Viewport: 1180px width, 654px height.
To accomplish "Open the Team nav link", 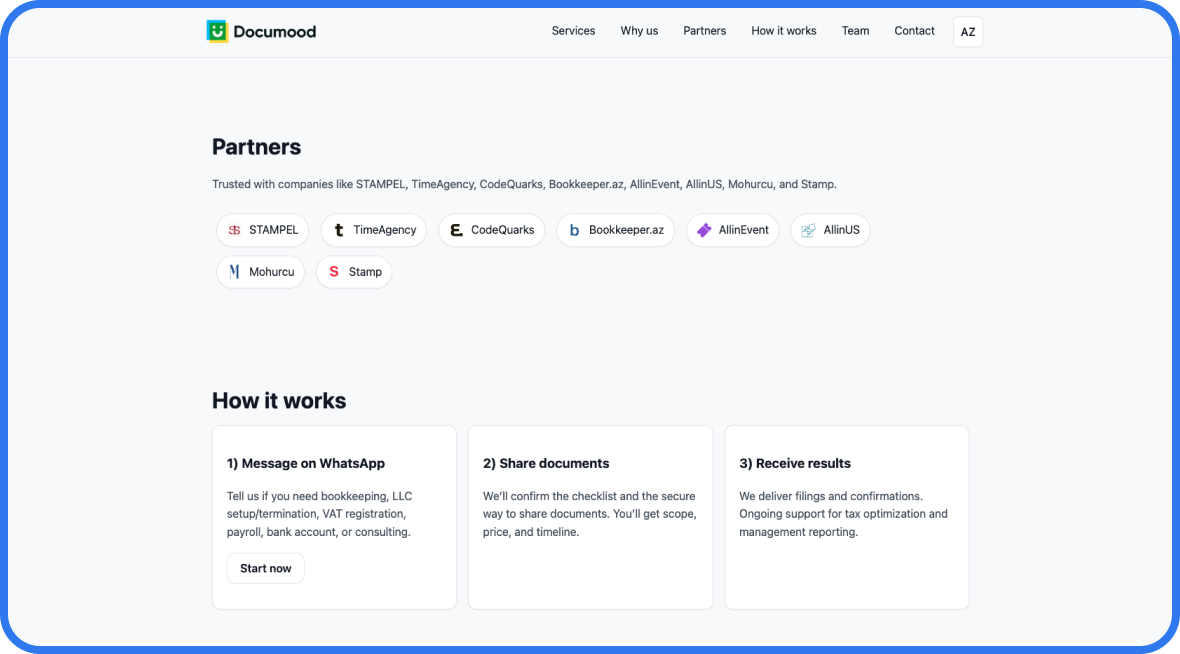I will (x=855, y=31).
